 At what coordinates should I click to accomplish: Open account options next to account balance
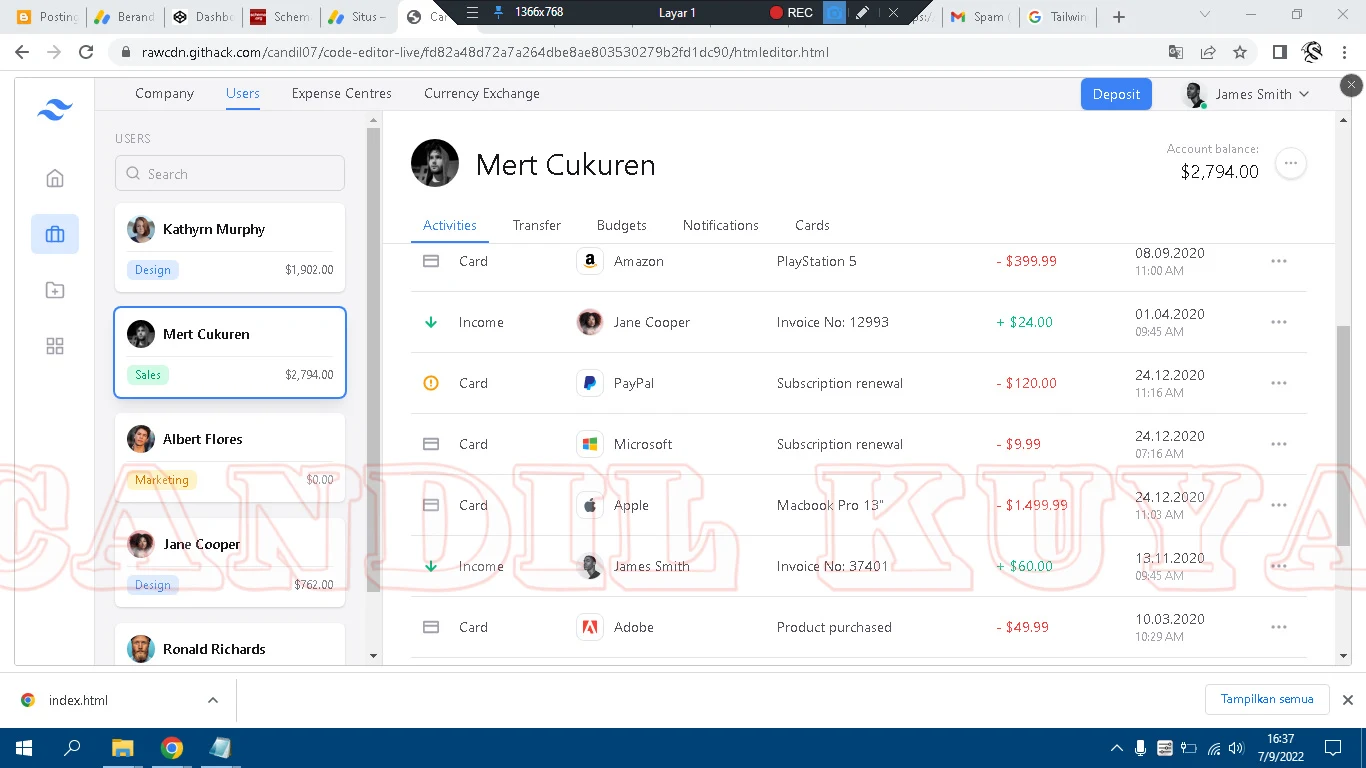[x=1291, y=163]
